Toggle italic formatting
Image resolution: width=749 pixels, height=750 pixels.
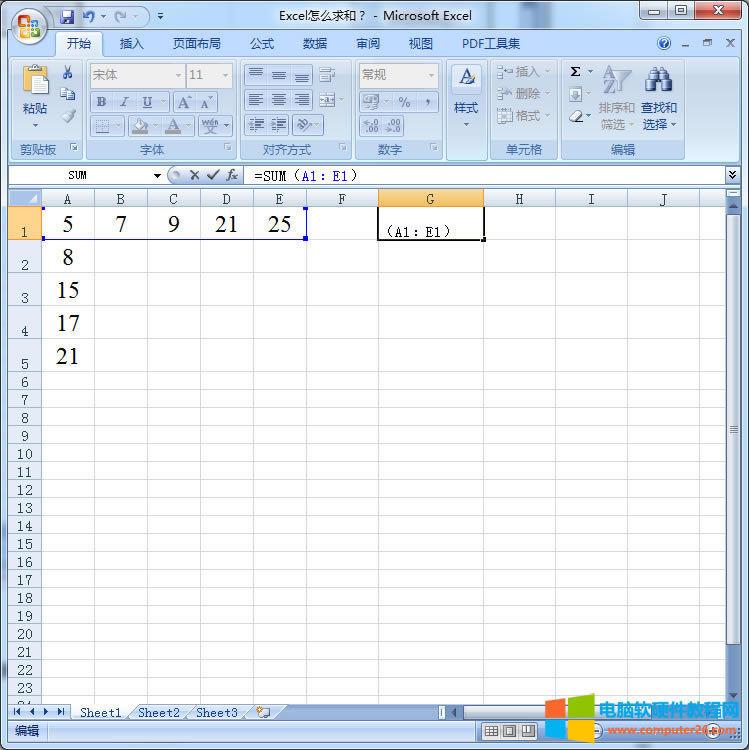tap(124, 102)
